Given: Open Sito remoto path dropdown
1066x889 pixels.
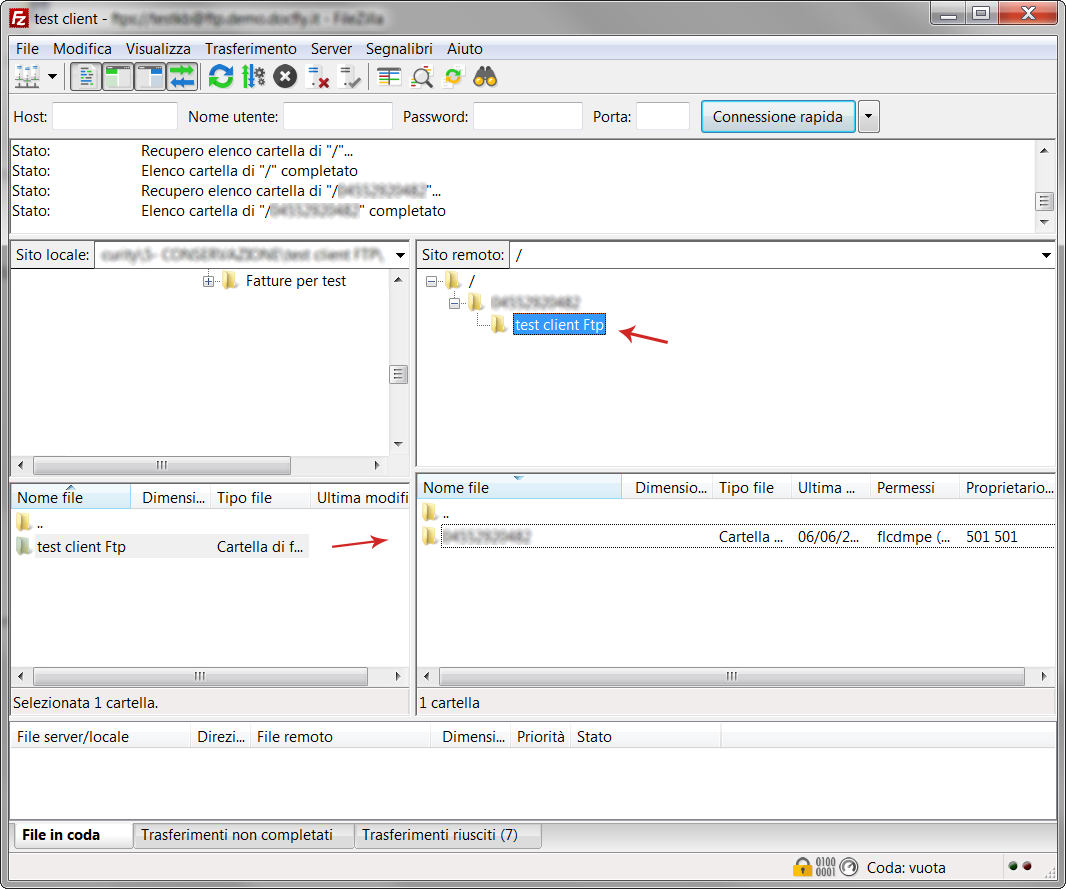Looking at the screenshot, I should (1046, 255).
